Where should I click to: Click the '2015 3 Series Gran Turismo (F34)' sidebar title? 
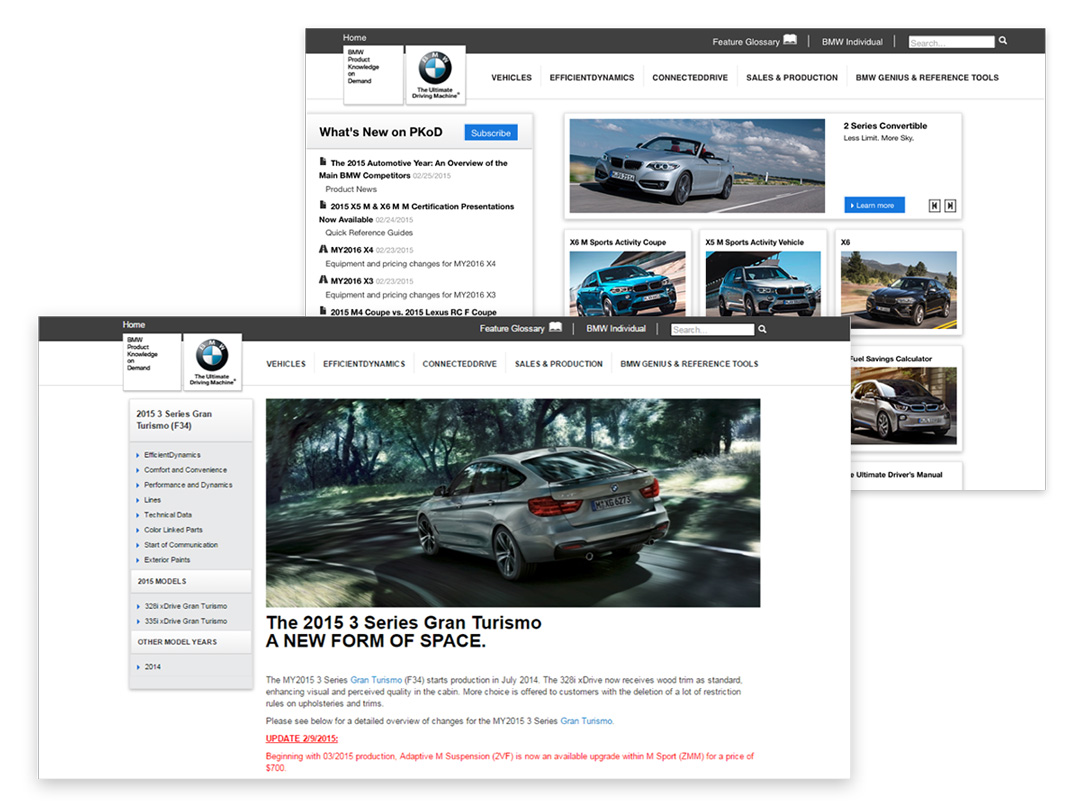(x=174, y=420)
